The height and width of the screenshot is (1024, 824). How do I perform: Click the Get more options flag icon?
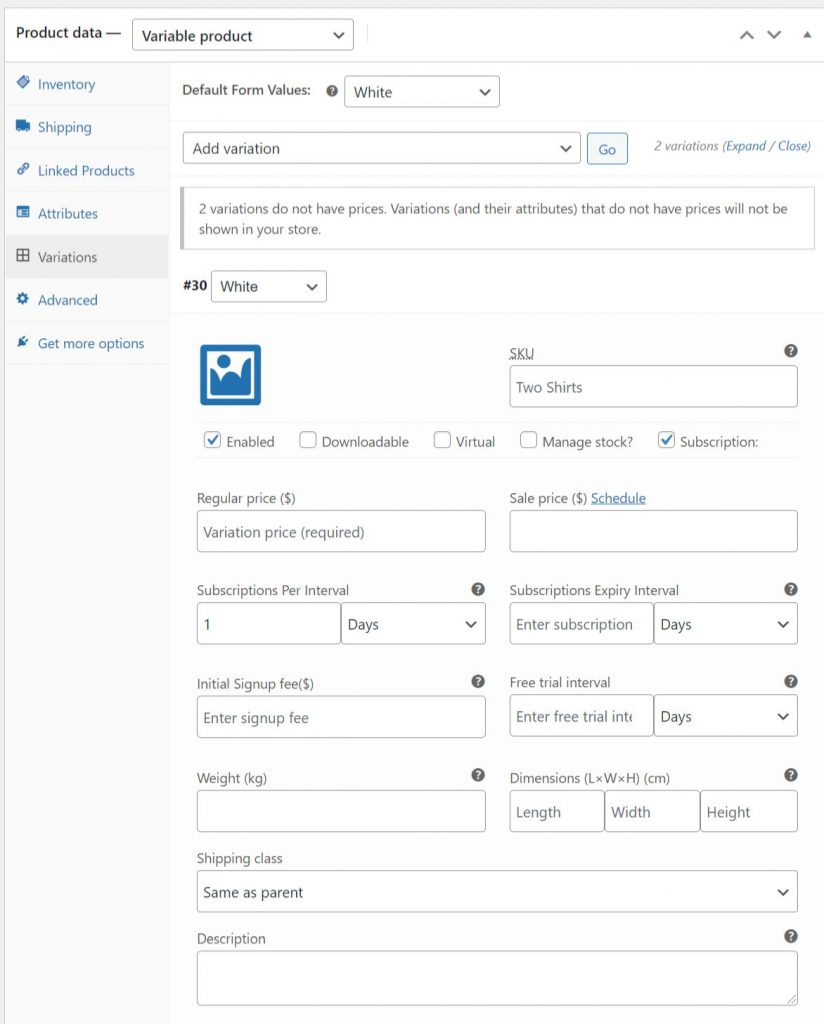pos(22,341)
